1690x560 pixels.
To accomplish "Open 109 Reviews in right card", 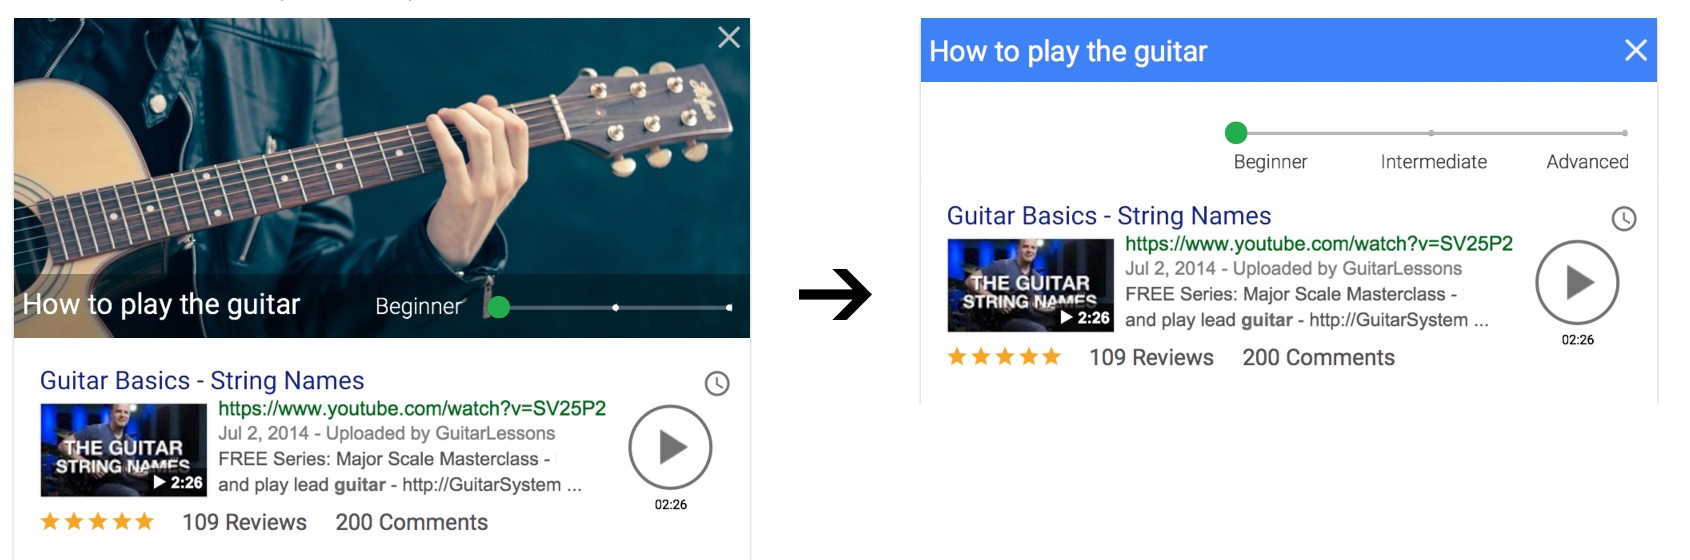I will point(1151,358).
